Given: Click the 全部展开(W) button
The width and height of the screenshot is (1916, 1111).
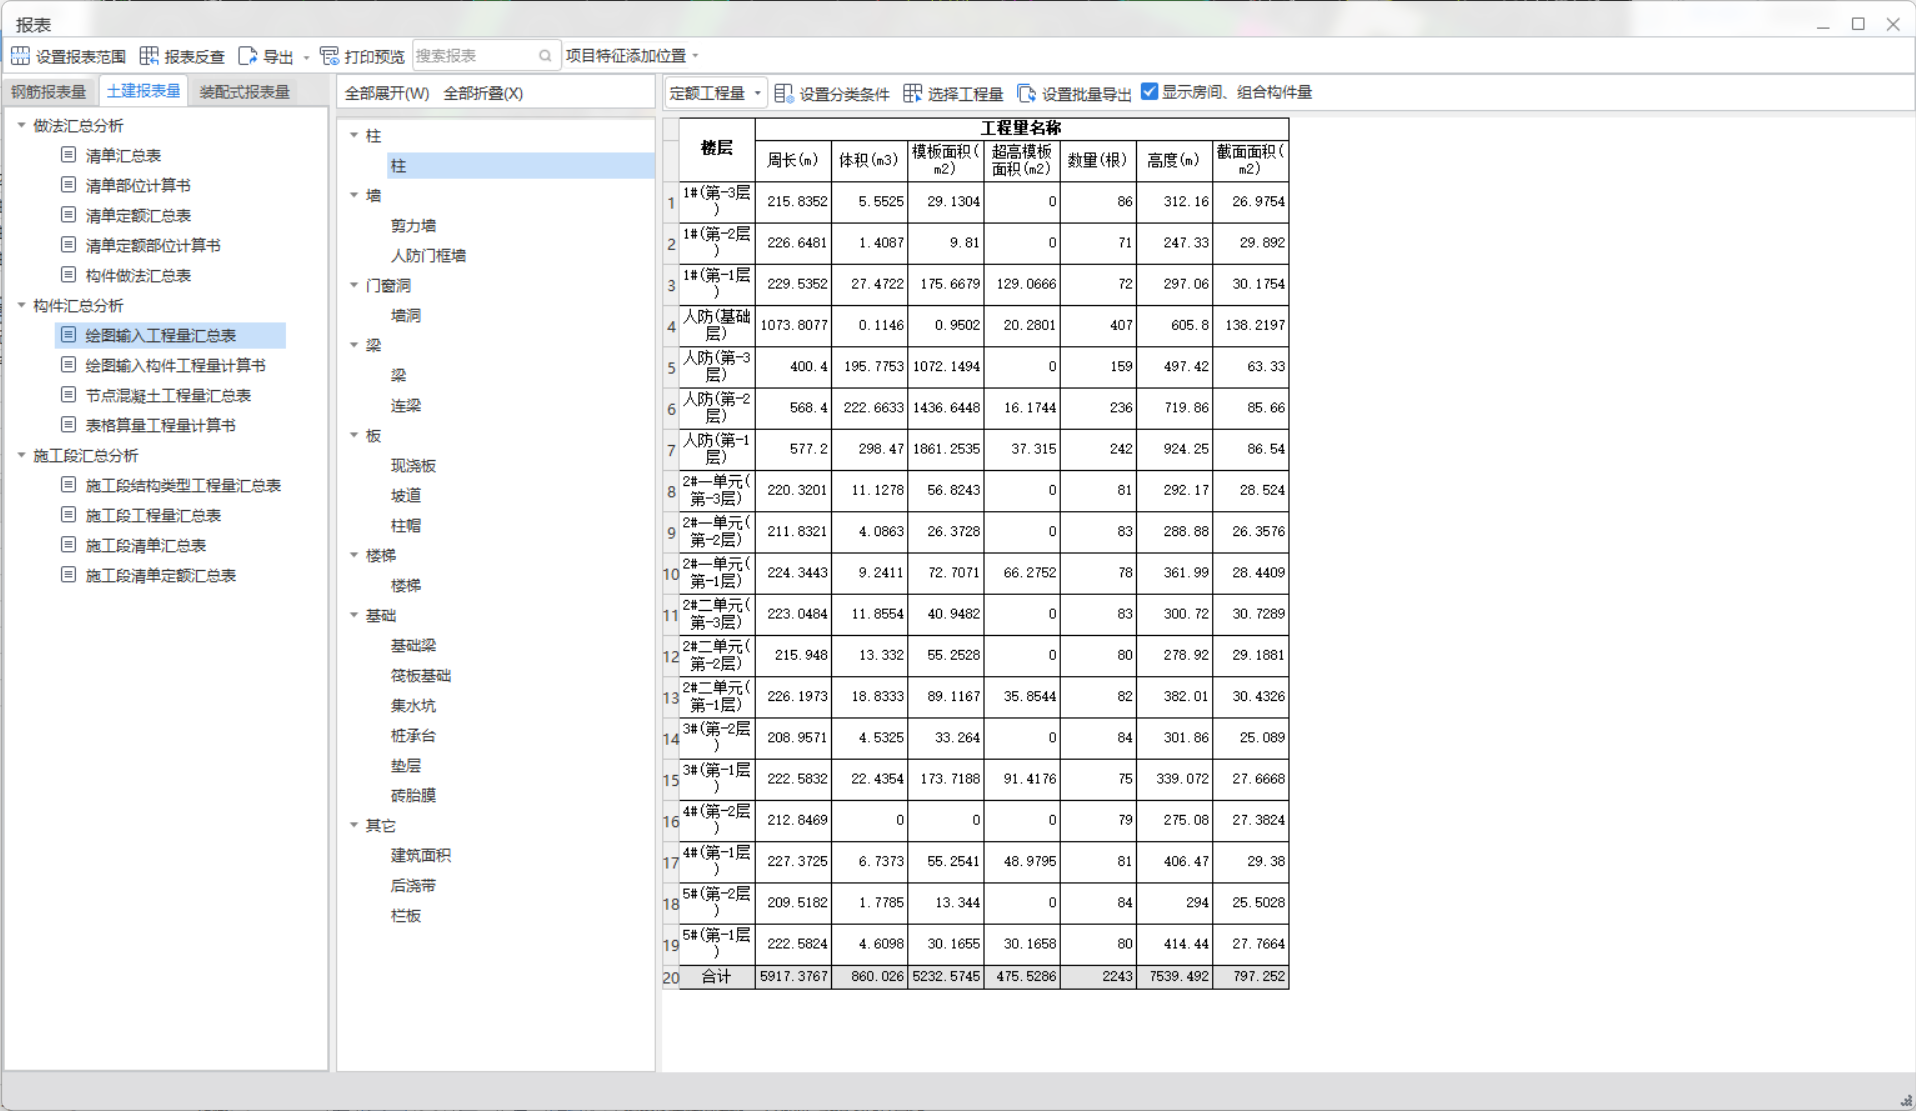Looking at the screenshot, I should [386, 93].
